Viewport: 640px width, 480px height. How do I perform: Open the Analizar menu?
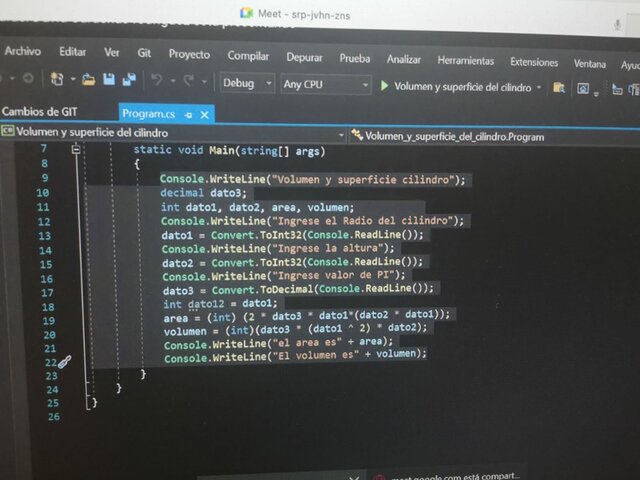pos(404,60)
